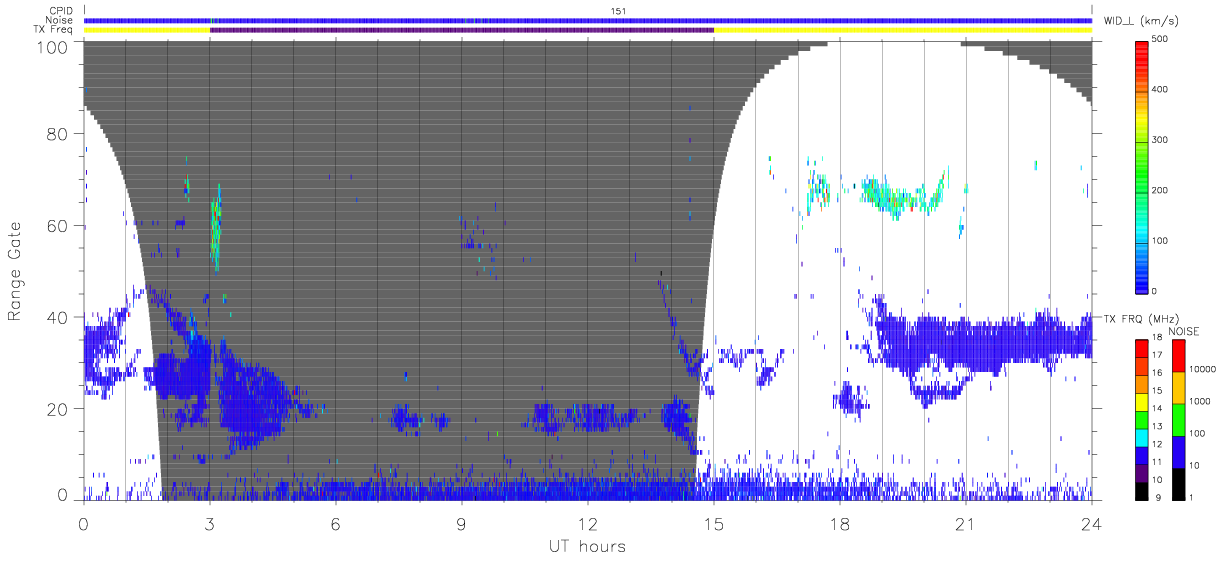Viewport: 1228px width, 567px height.
Task: Click the 9 tick label on UT axis
Action: (462, 524)
